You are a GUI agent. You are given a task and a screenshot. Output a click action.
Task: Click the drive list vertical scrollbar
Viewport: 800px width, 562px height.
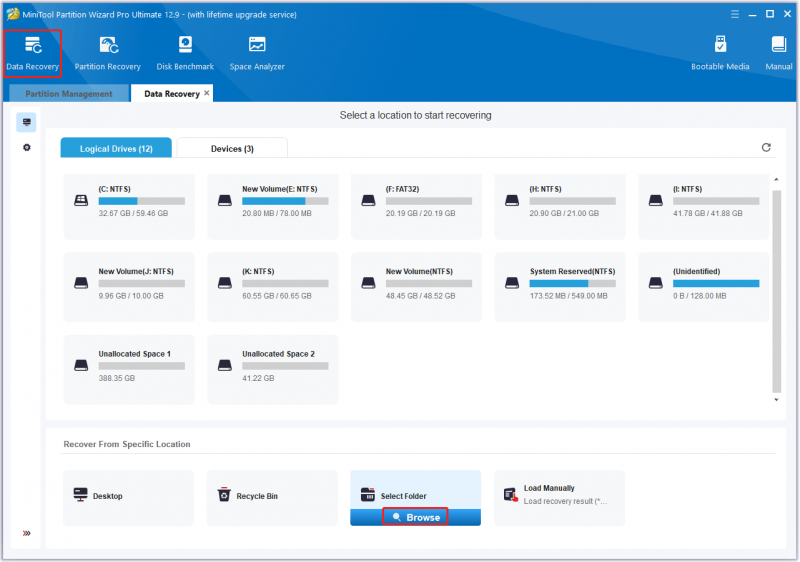777,291
